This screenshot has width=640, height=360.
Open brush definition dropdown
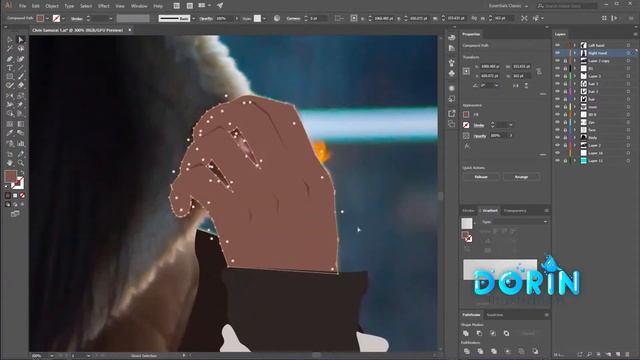click(193, 18)
